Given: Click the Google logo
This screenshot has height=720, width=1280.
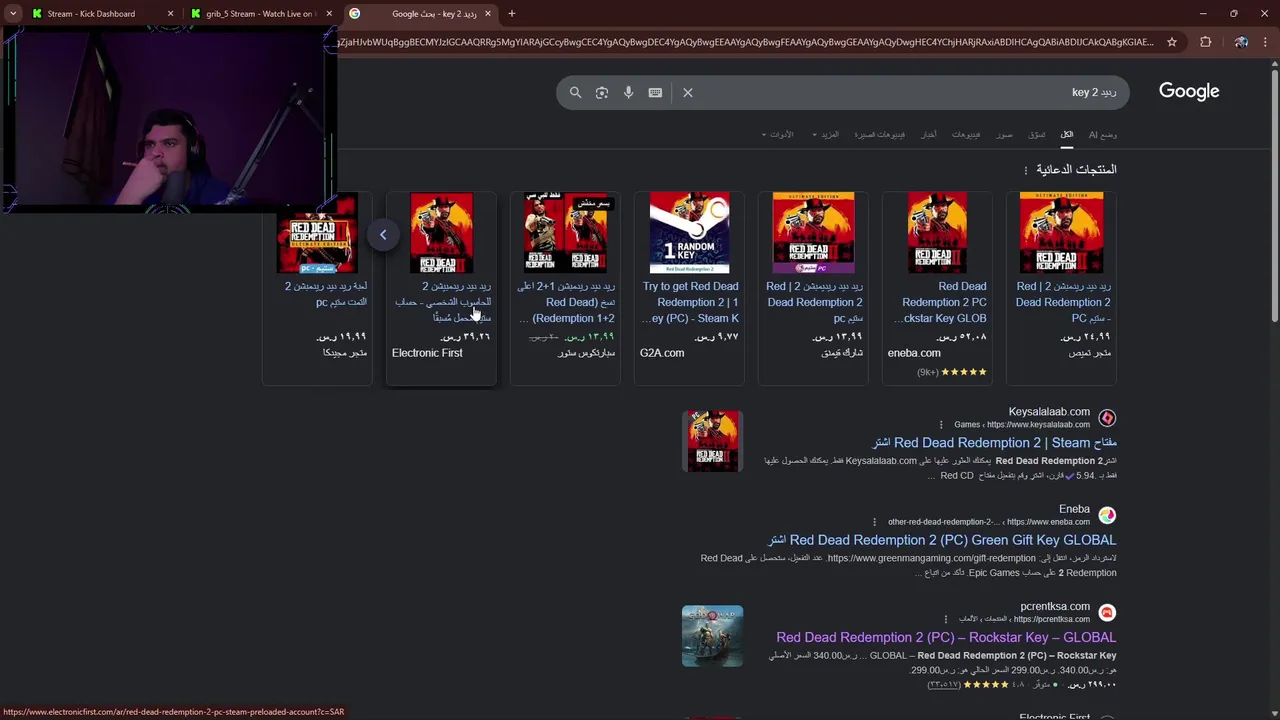Looking at the screenshot, I should pyautogui.click(x=1189, y=91).
